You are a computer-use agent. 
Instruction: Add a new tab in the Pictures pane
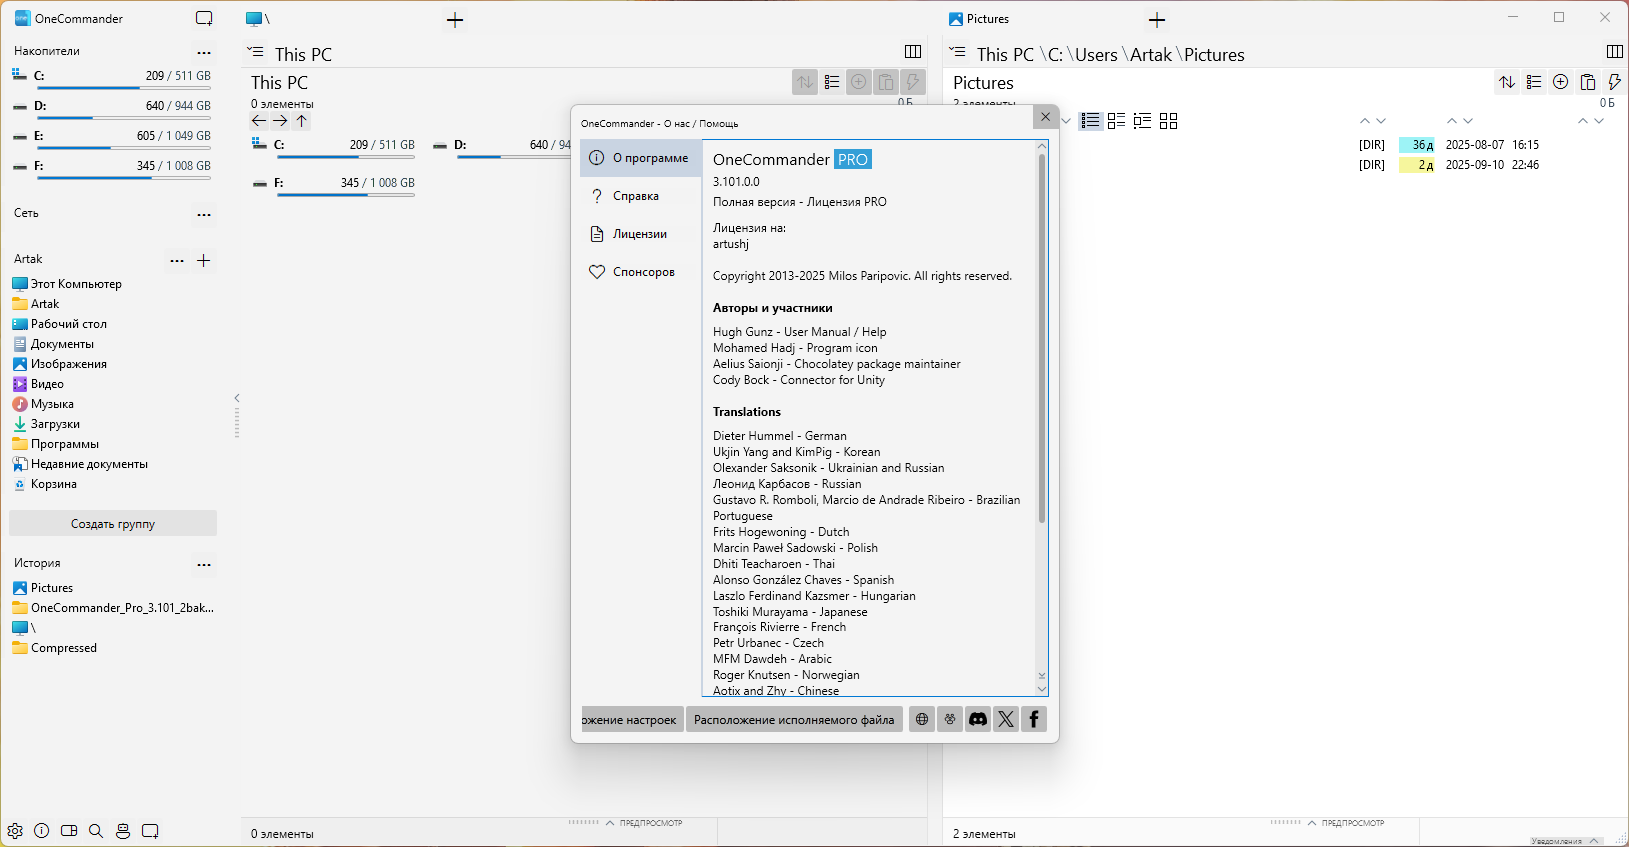tap(1157, 20)
